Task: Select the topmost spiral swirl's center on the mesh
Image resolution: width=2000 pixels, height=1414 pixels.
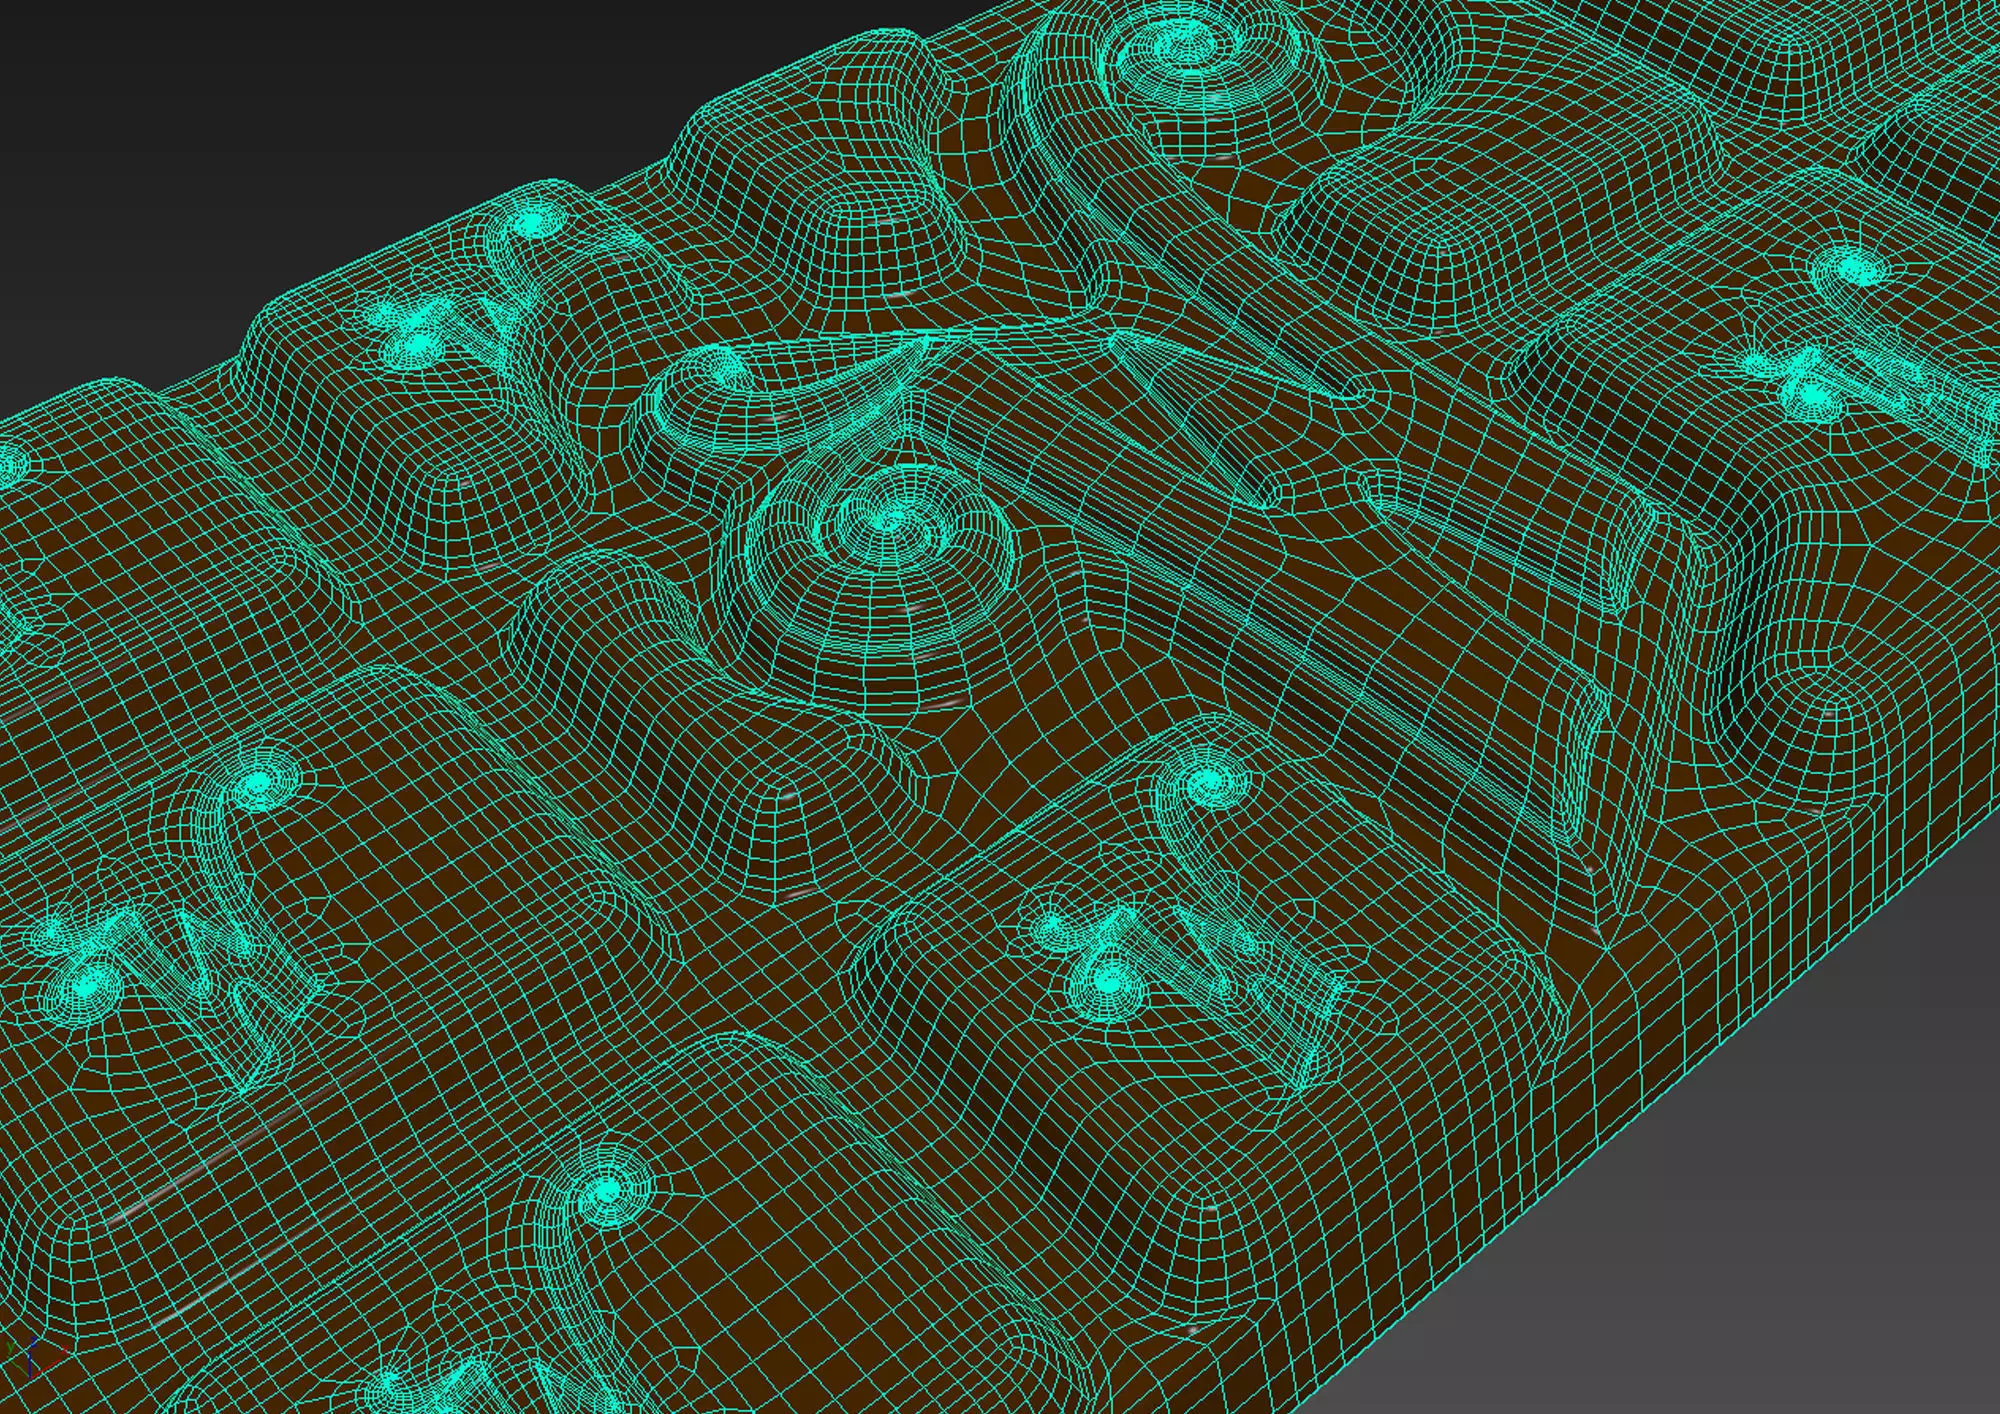Action: pos(1180,44)
